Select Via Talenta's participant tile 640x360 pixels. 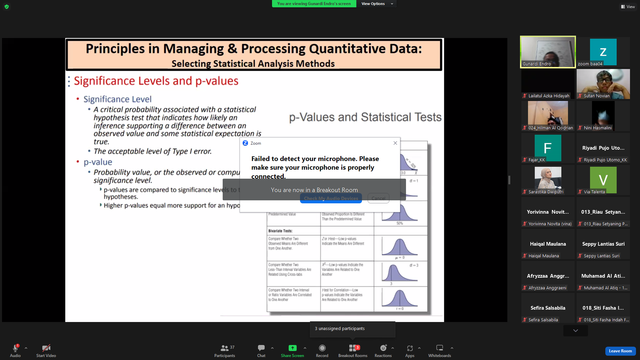click(603, 180)
